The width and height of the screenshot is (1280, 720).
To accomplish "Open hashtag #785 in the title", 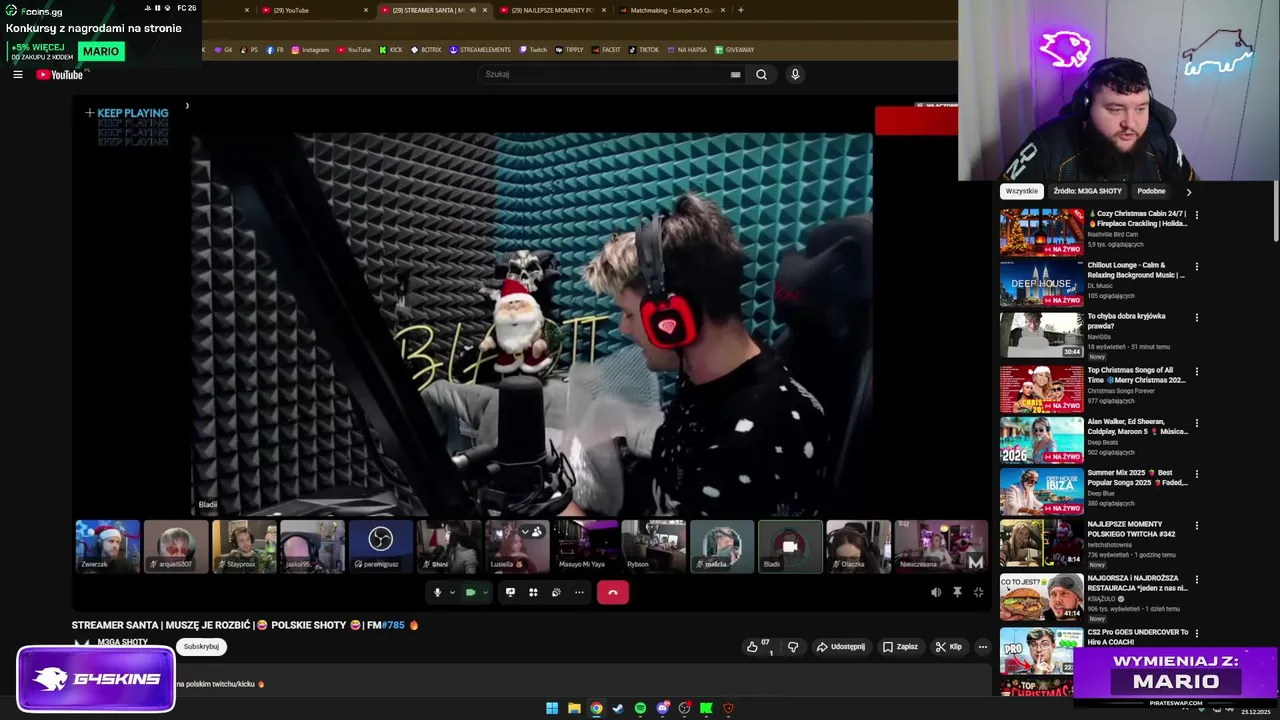I will click(393, 625).
